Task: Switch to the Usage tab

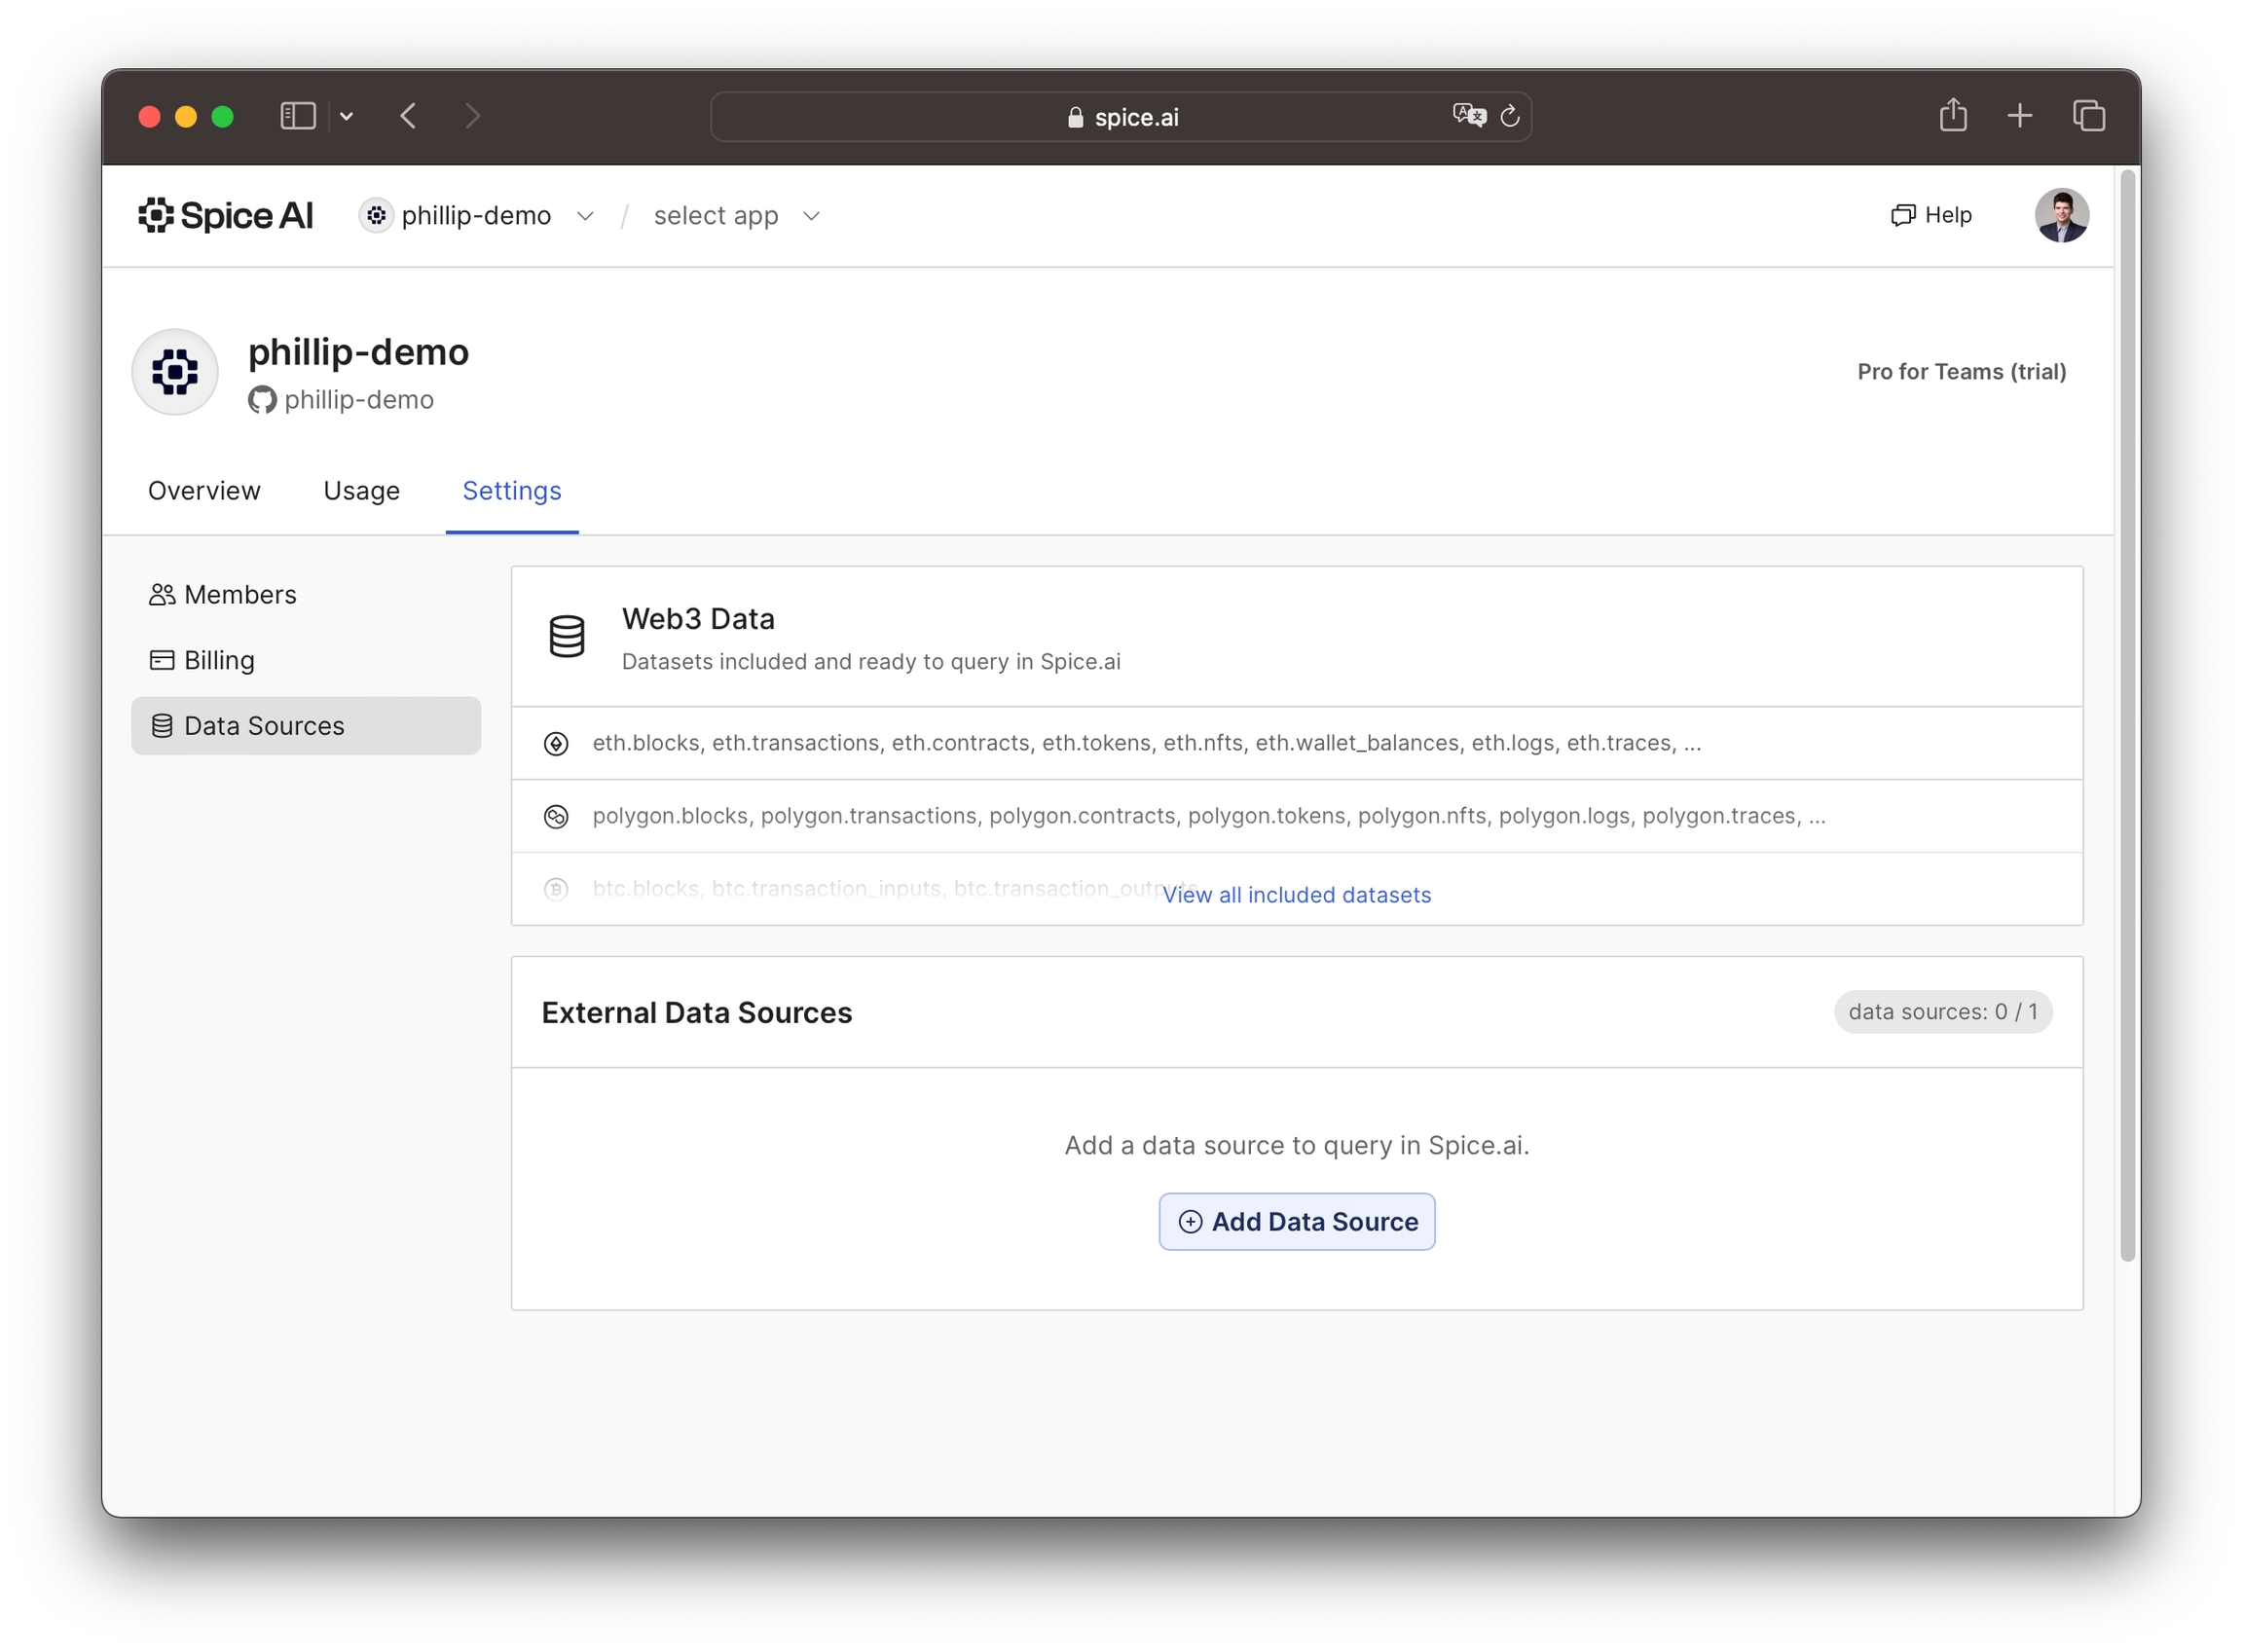Action: click(x=361, y=491)
